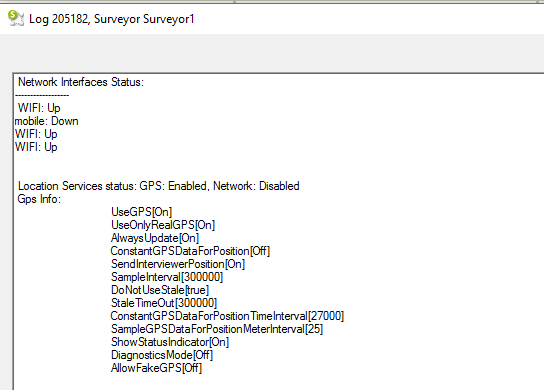
Task: Click the Location Services status line
Action: tap(159, 186)
